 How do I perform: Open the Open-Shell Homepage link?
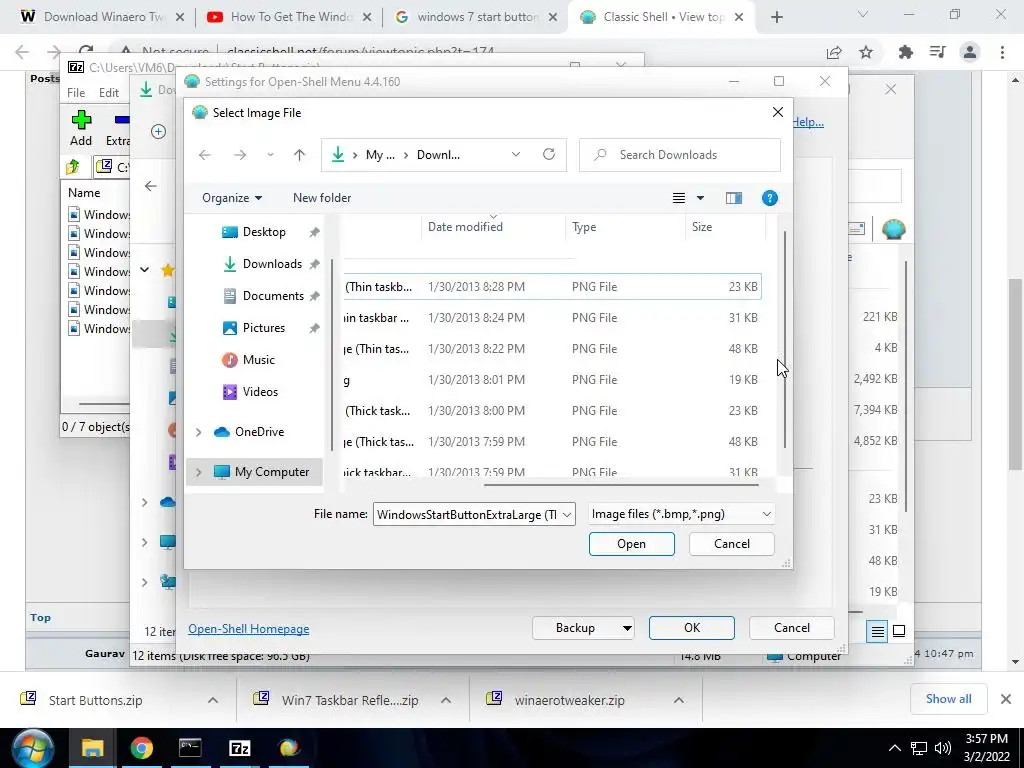click(x=248, y=628)
